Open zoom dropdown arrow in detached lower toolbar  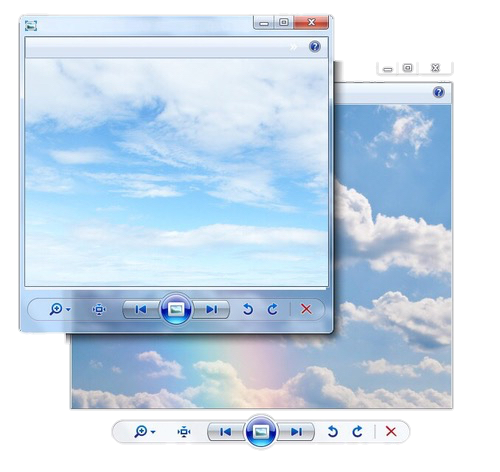tap(153, 432)
